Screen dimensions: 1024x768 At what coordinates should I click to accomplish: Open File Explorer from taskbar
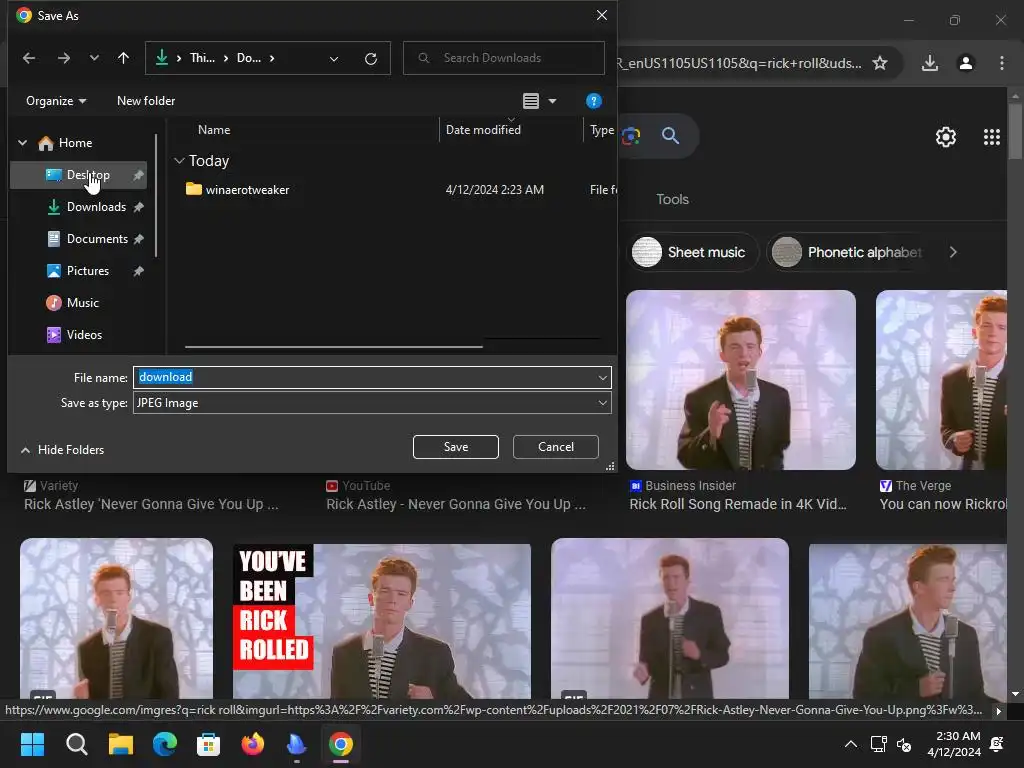[x=121, y=744]
